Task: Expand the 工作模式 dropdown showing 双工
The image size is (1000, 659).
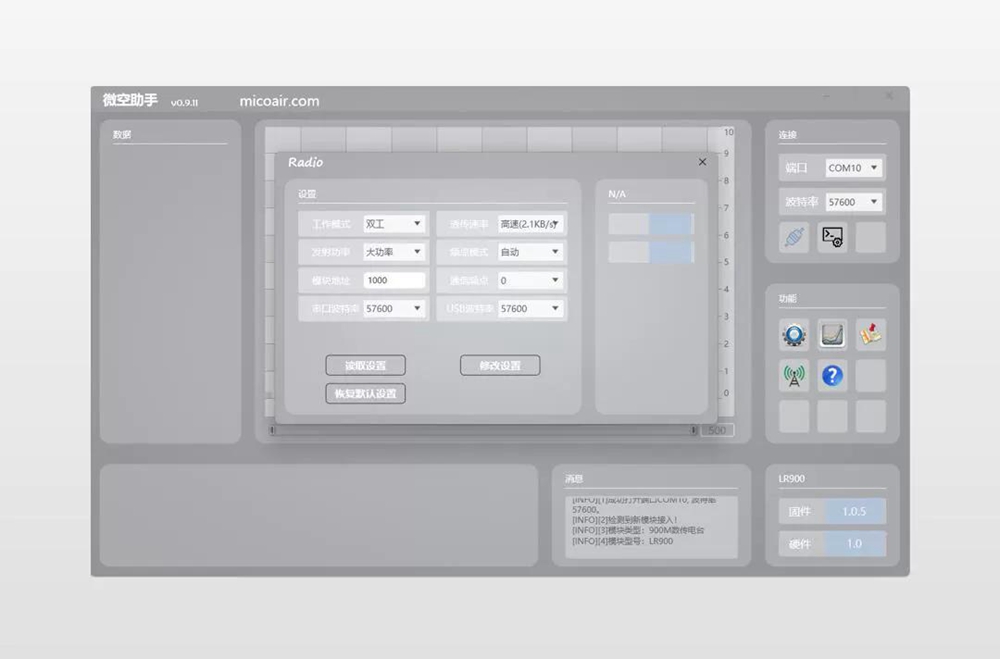Action: [395, 224]
